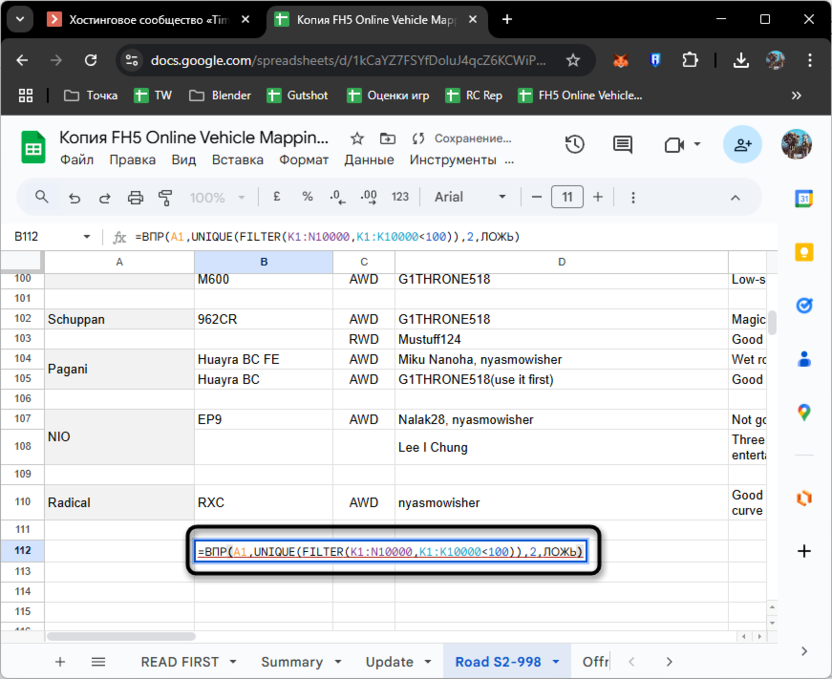832x679 pixels.
Task: Click the share people button
Action: click(742, 145)
